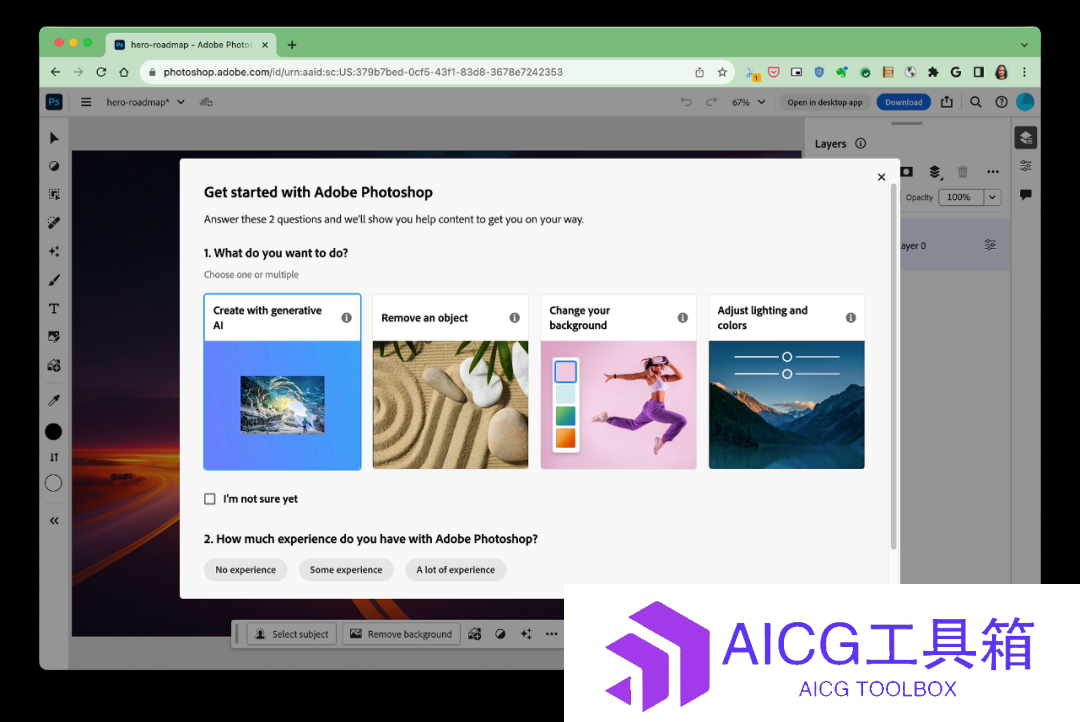Open adjustments sliders icon in right sidebar
Image resolution: width=1080 pixels, height=722 pixels.
(1026, 165)
